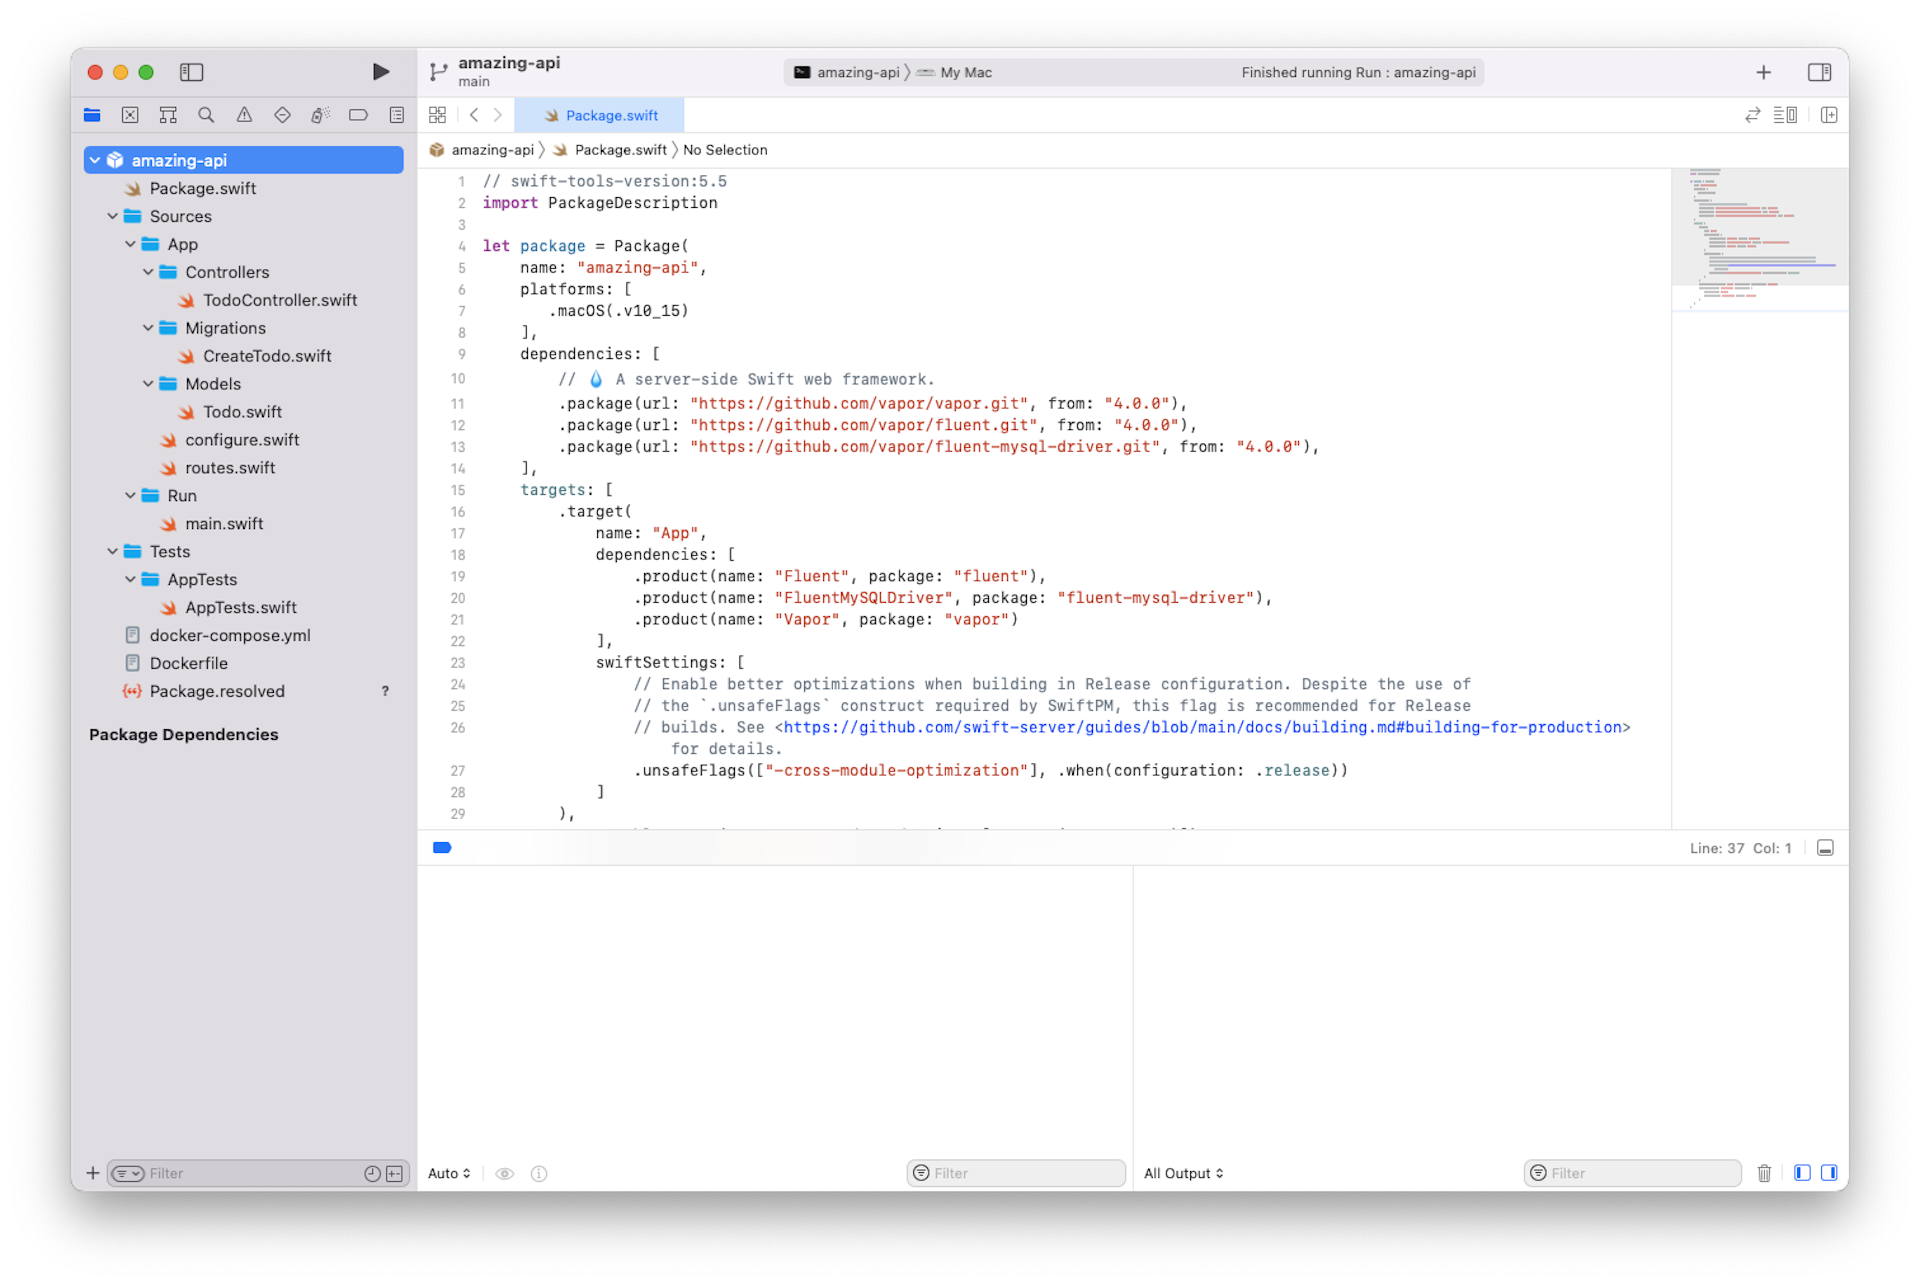
Task: Clear the console with the trash icon
Action: pos(1763,1173)
